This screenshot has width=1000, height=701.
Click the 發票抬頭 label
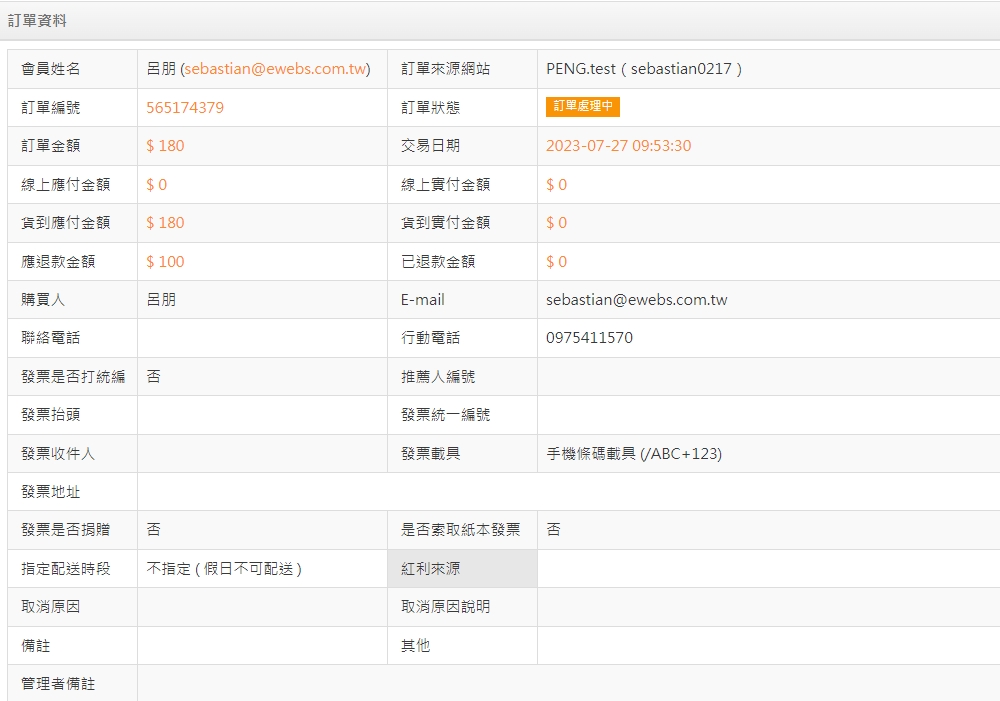coord(51,415)
